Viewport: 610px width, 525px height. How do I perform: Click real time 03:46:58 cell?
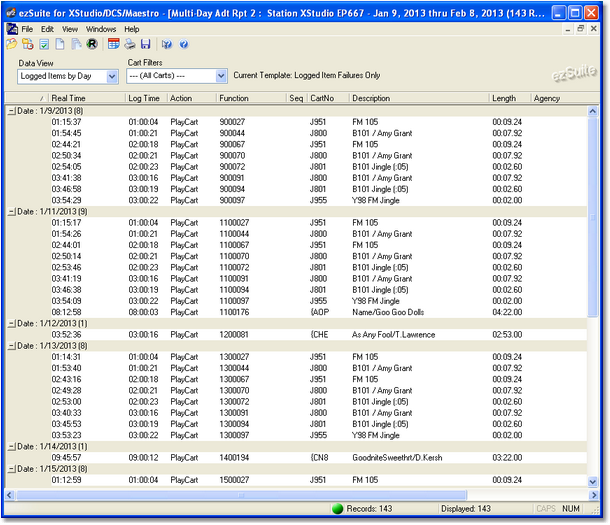pyautogui.click(x=67, y=189)
